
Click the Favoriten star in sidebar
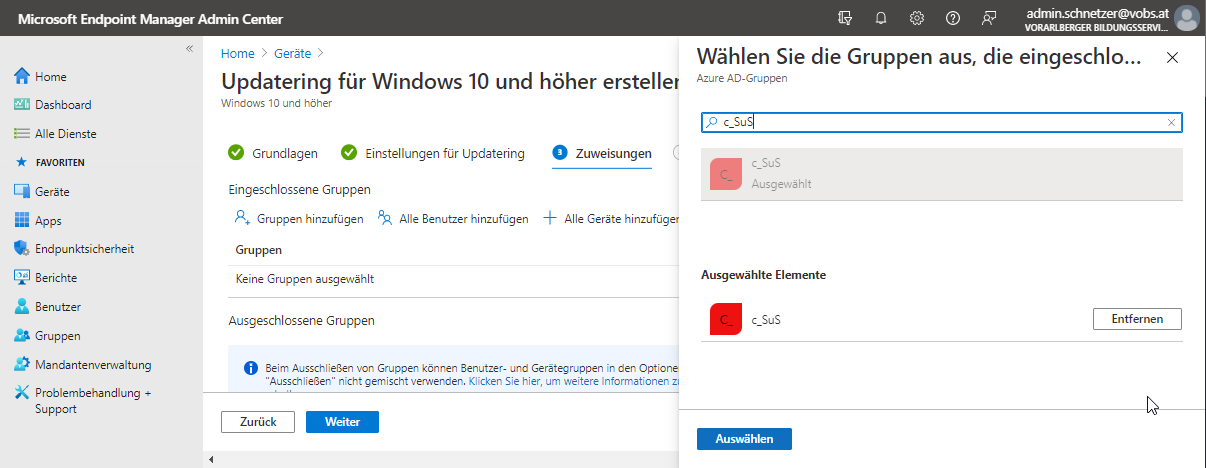[21, 162]
